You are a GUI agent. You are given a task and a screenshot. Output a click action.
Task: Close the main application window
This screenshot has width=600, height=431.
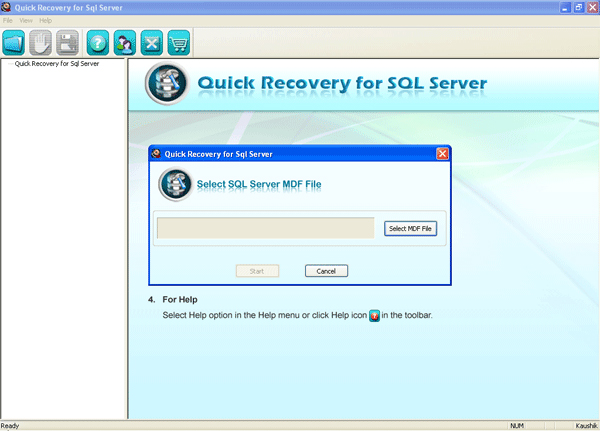click(593, 7)
